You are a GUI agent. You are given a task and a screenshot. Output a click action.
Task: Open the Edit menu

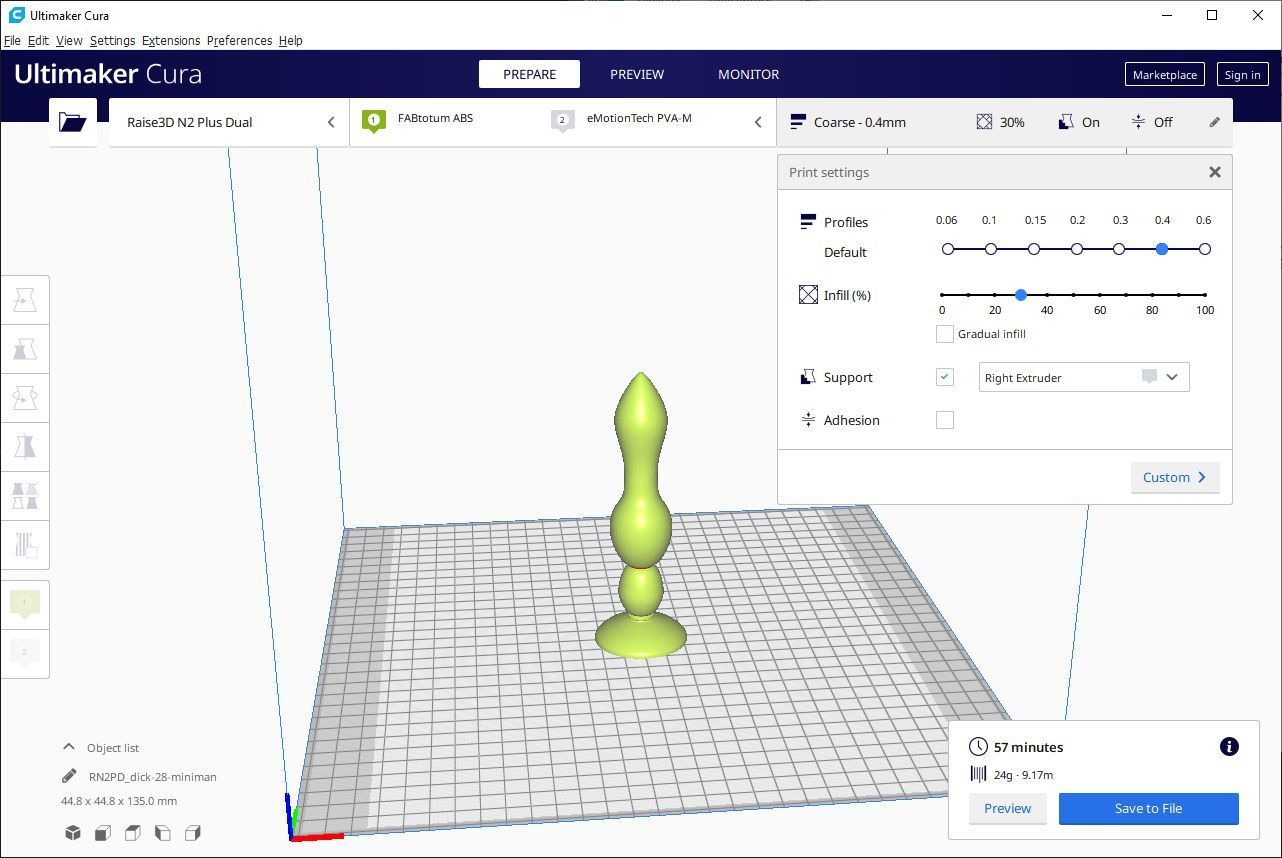click(x=38, y=40)
